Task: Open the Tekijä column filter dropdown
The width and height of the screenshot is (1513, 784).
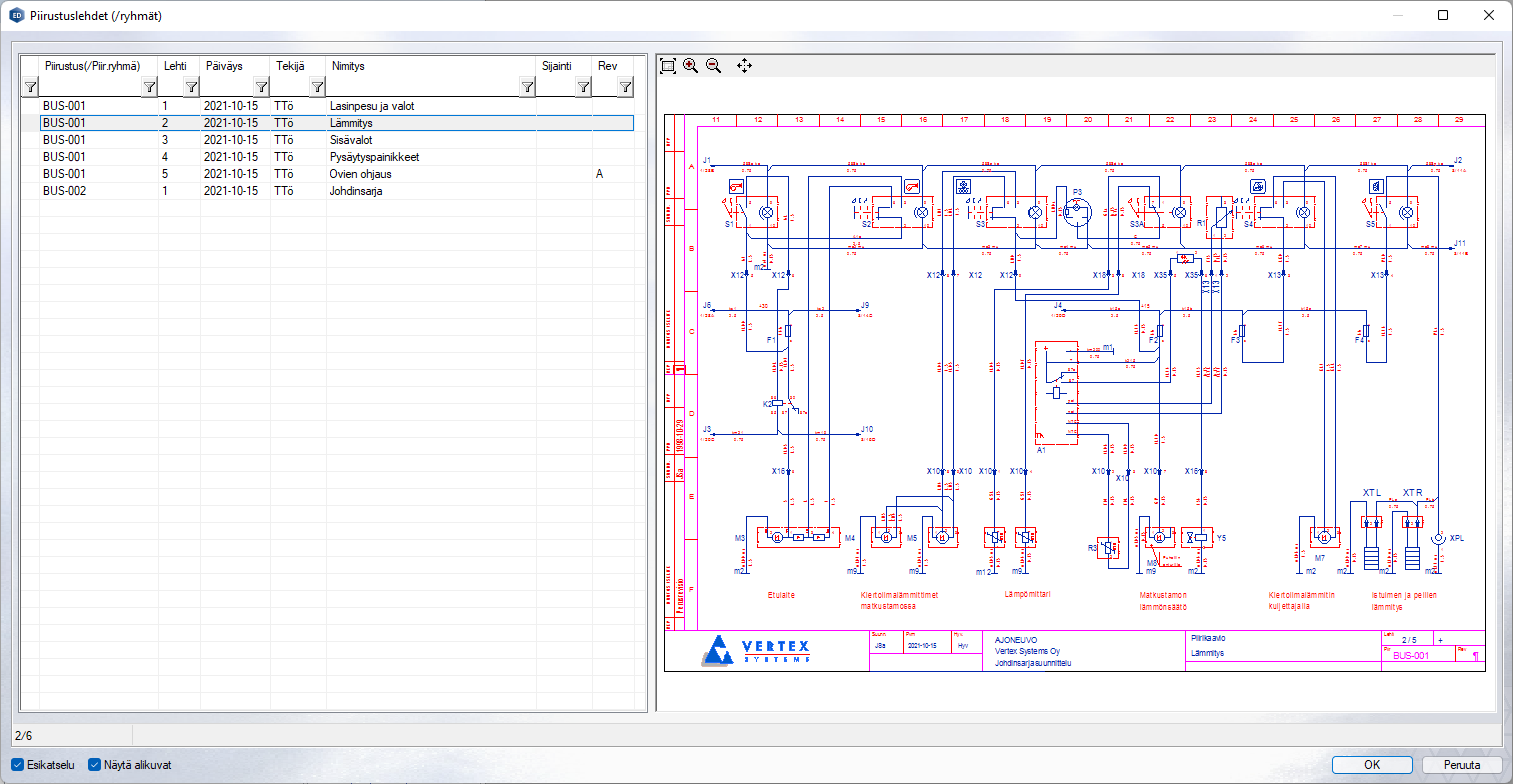Action: 317,88
